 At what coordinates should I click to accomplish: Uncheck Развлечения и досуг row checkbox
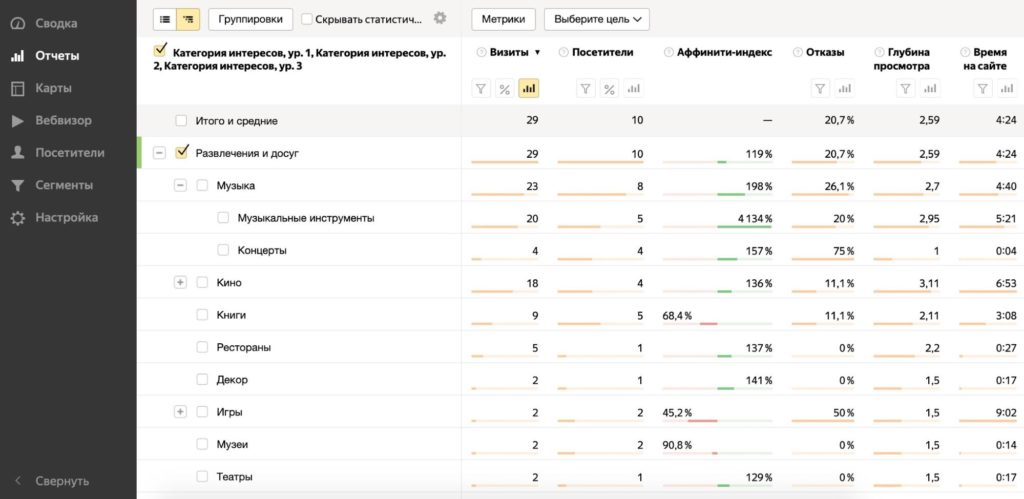181,153
